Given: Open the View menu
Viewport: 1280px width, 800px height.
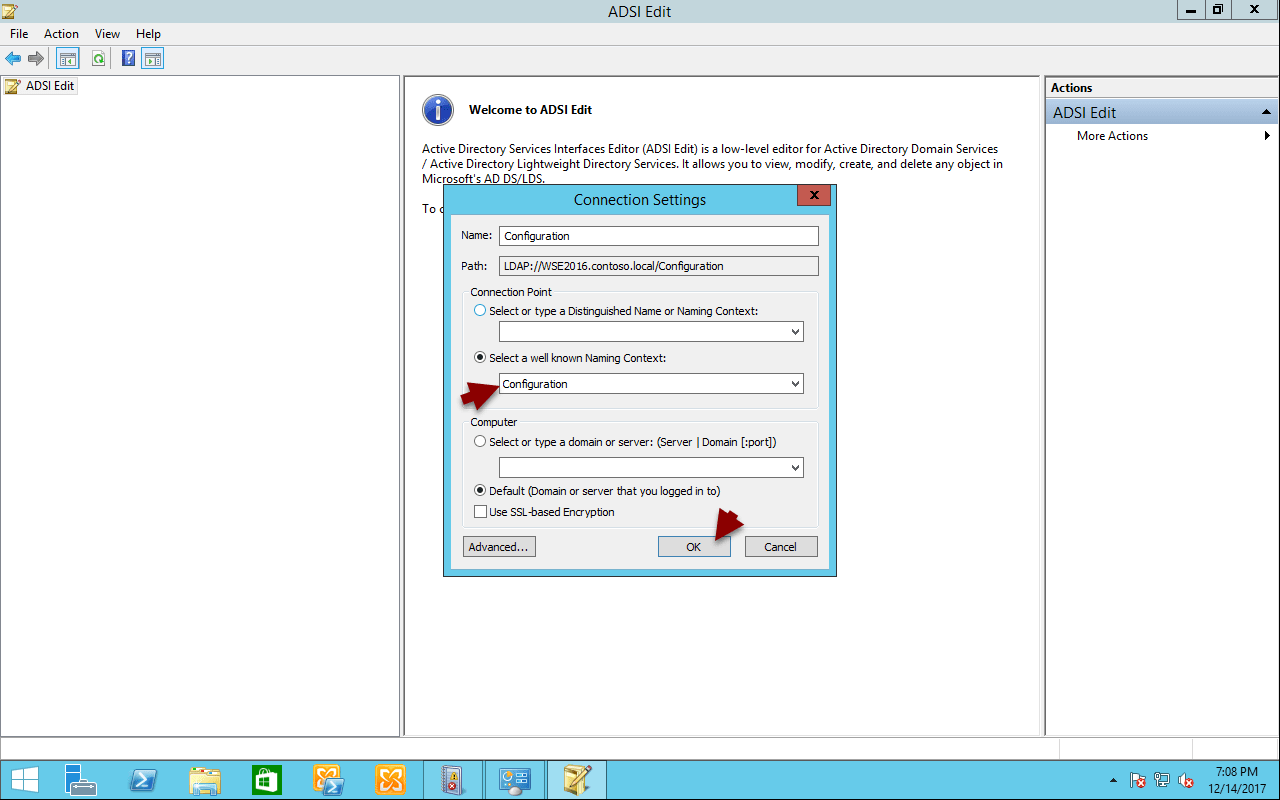Looking at the screenshot, I should coord(107,34).
